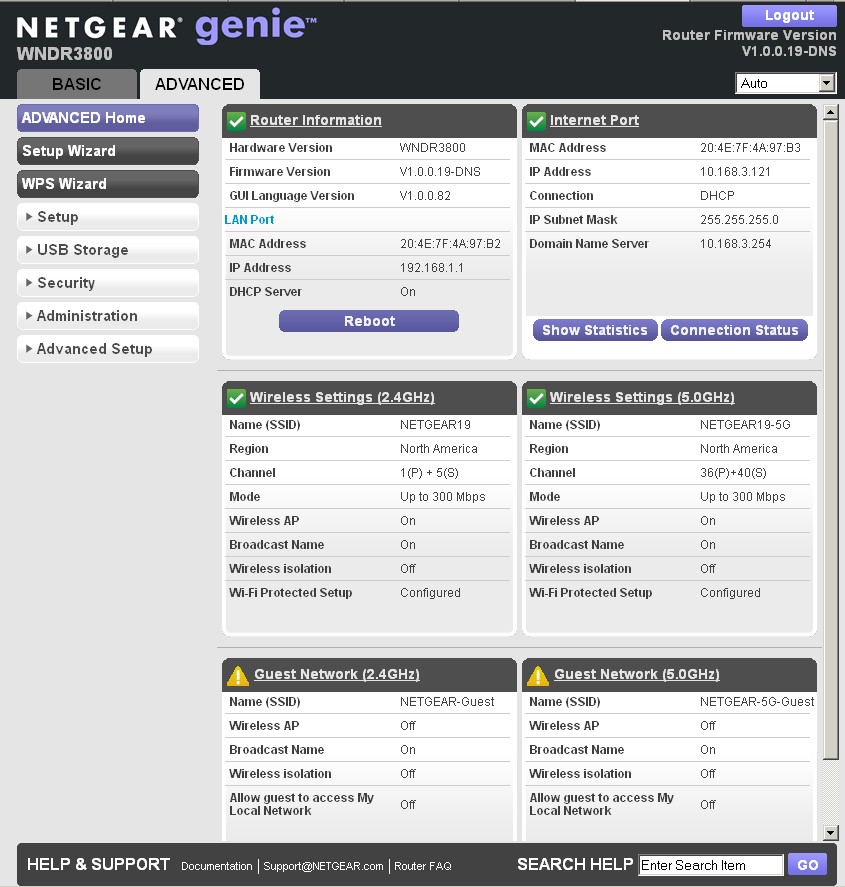Open Wireless Settings (2.4GHz) link
Screen dimensions: 845x887
[x=342, y=398]
